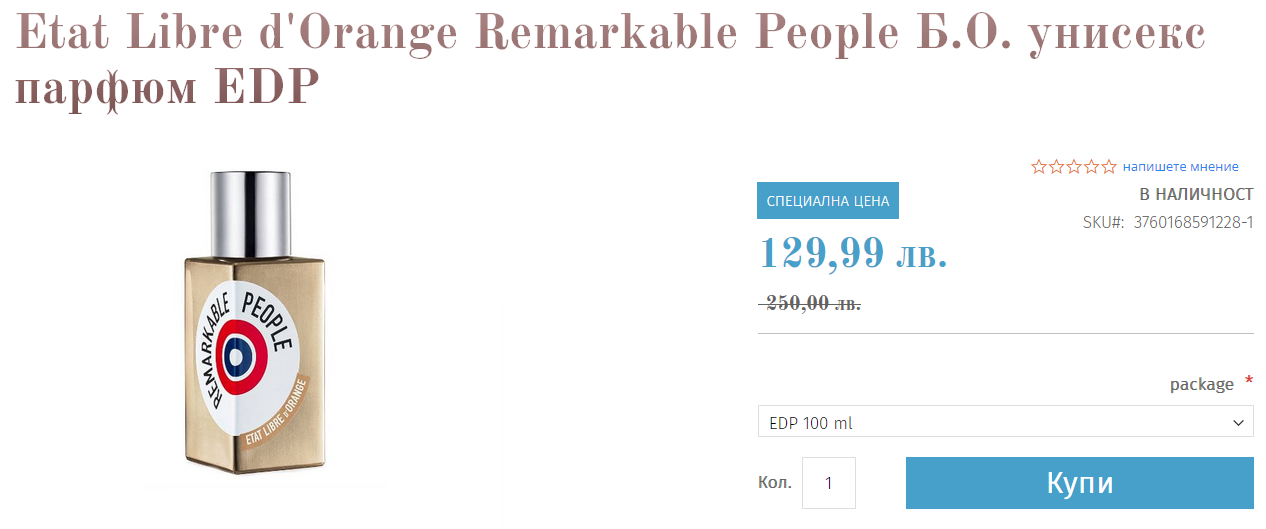Click the 'СПЕЦИАЛНА ЦЕНА' badge
1266x529 pixels.
click(x=828, y=201)
